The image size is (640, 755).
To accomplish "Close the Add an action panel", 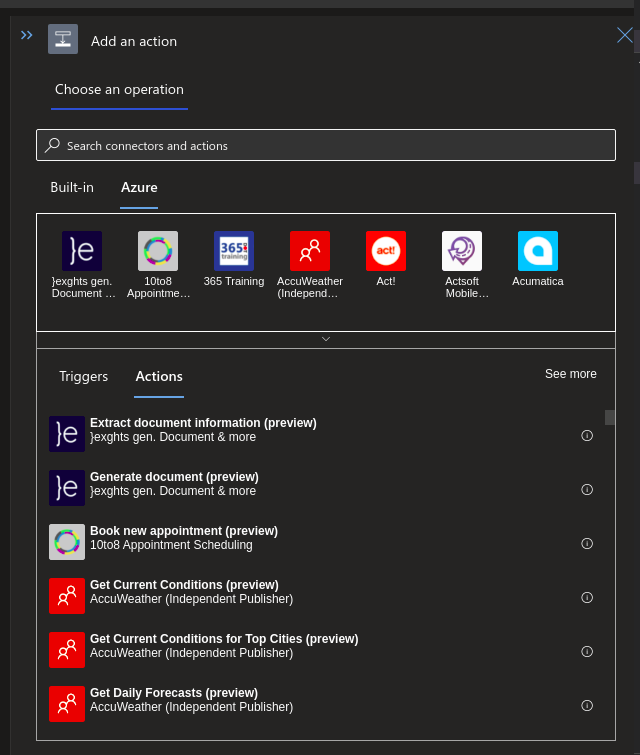I will (x=625, y=35).
